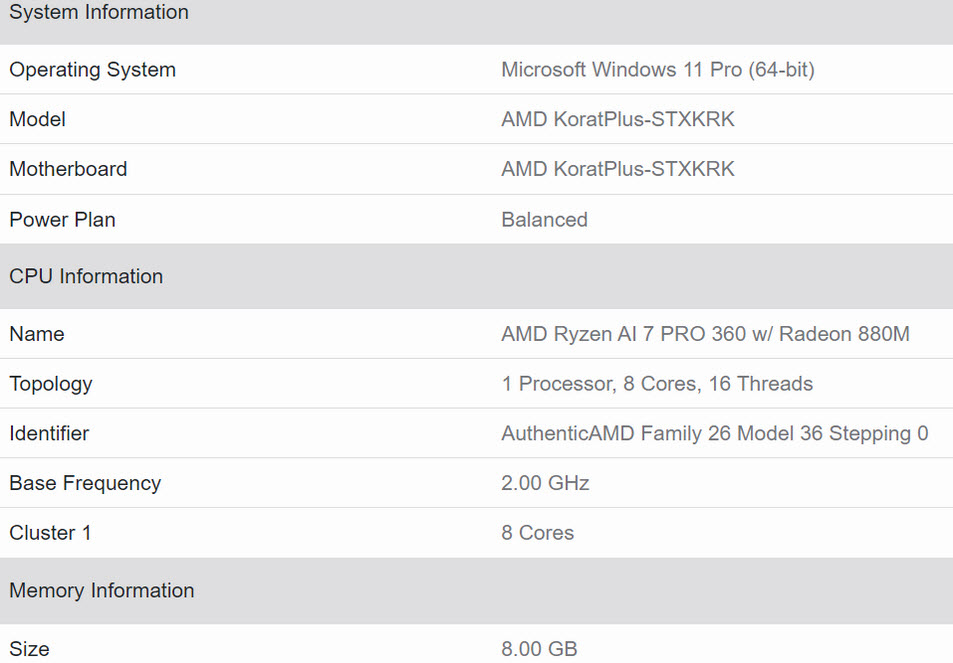This screenshot has width=953, height=663.
Task: Select the Balanced power plan value
Action: (x=544, y=220)
